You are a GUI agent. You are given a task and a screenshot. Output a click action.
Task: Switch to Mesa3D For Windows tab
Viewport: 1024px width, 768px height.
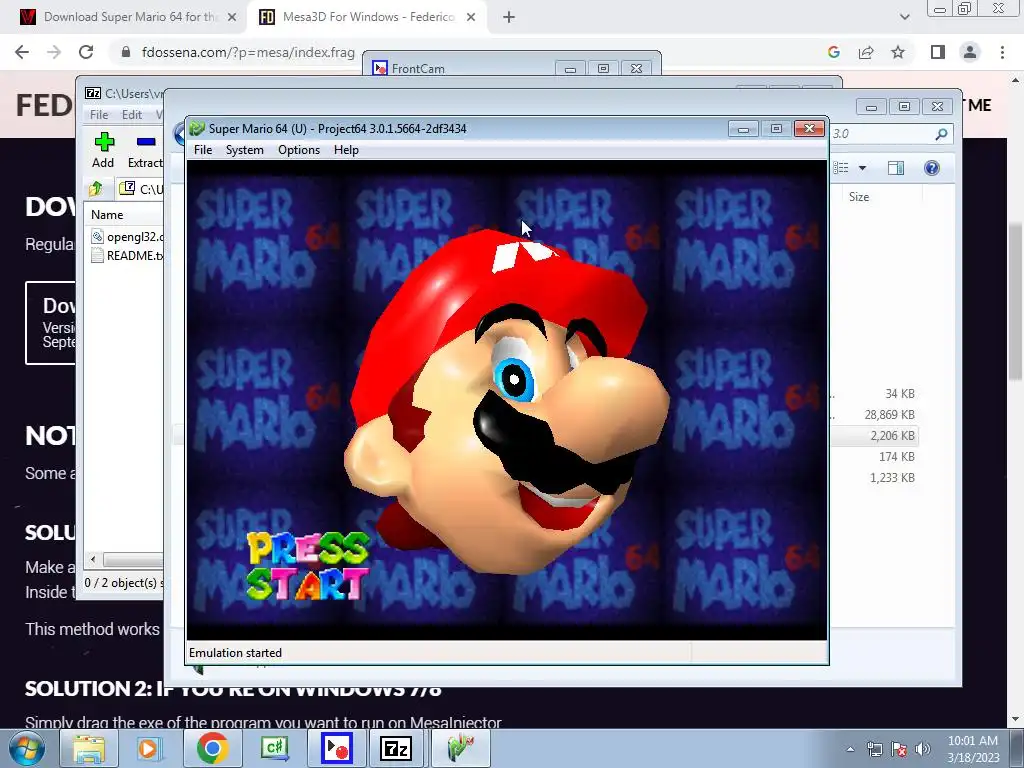368,17
